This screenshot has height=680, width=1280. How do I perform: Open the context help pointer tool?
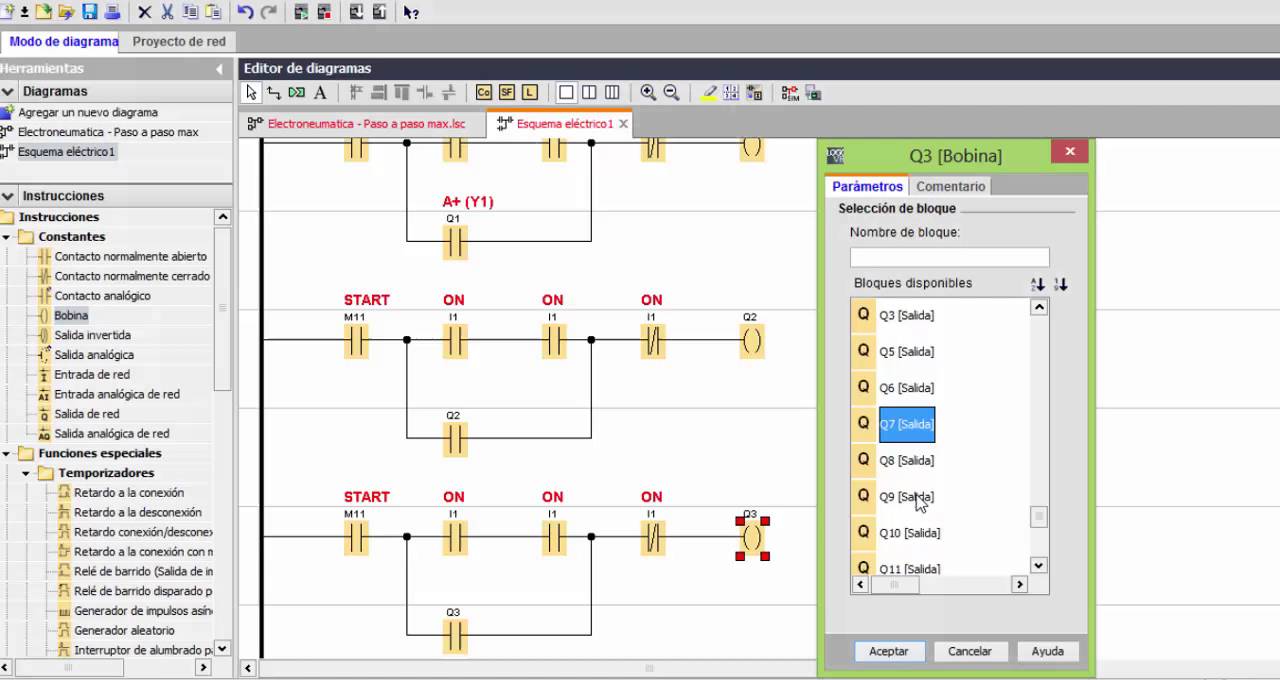pyautogui.click(x=411, y=12)
